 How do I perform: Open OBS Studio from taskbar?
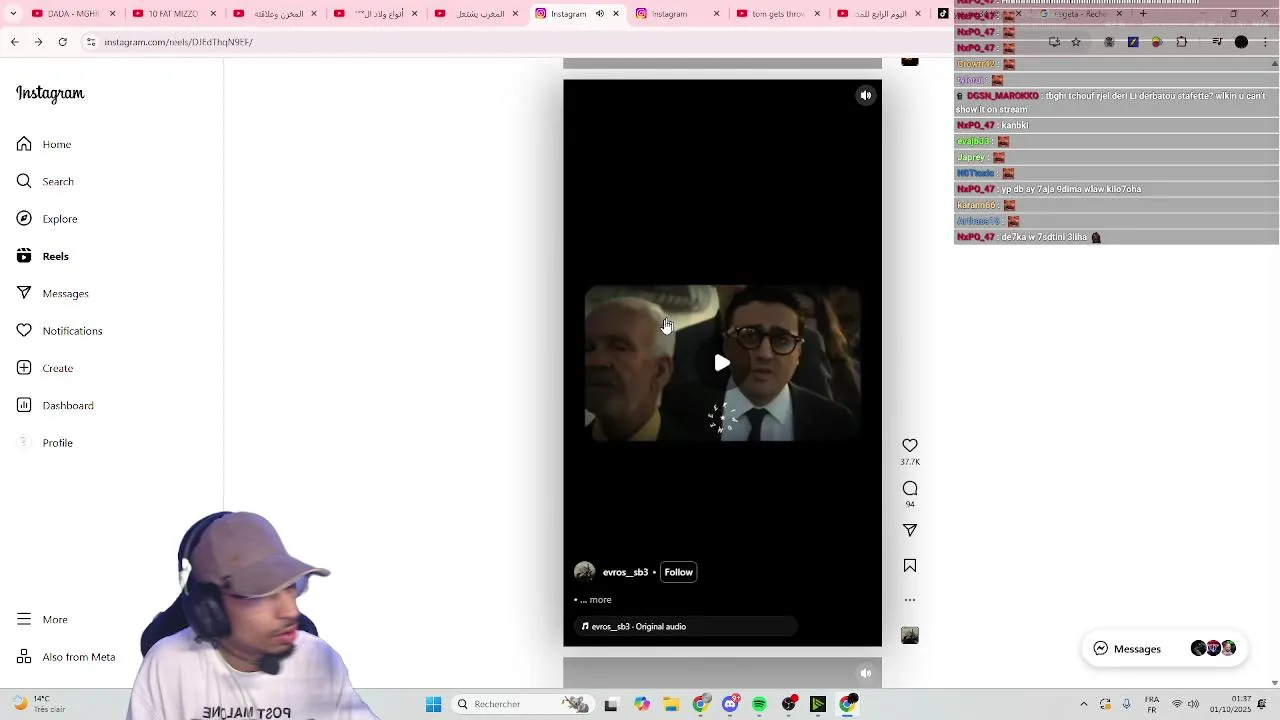[789, 704]
